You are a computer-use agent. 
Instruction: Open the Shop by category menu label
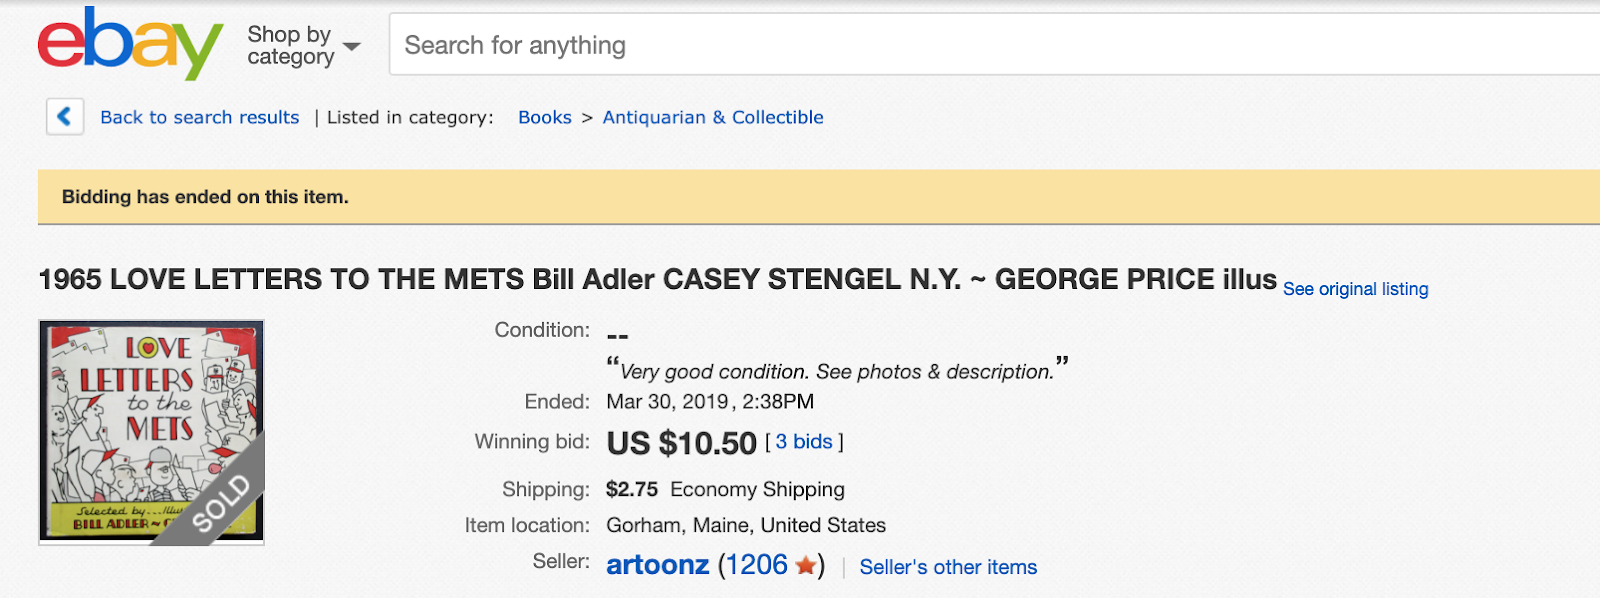point(290,46)
